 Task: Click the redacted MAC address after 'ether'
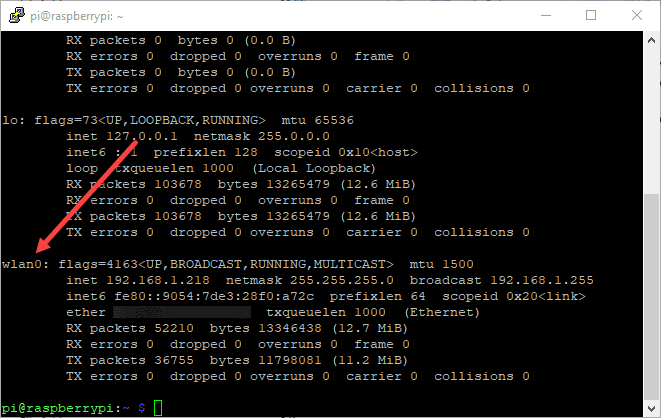click(182, 312)
